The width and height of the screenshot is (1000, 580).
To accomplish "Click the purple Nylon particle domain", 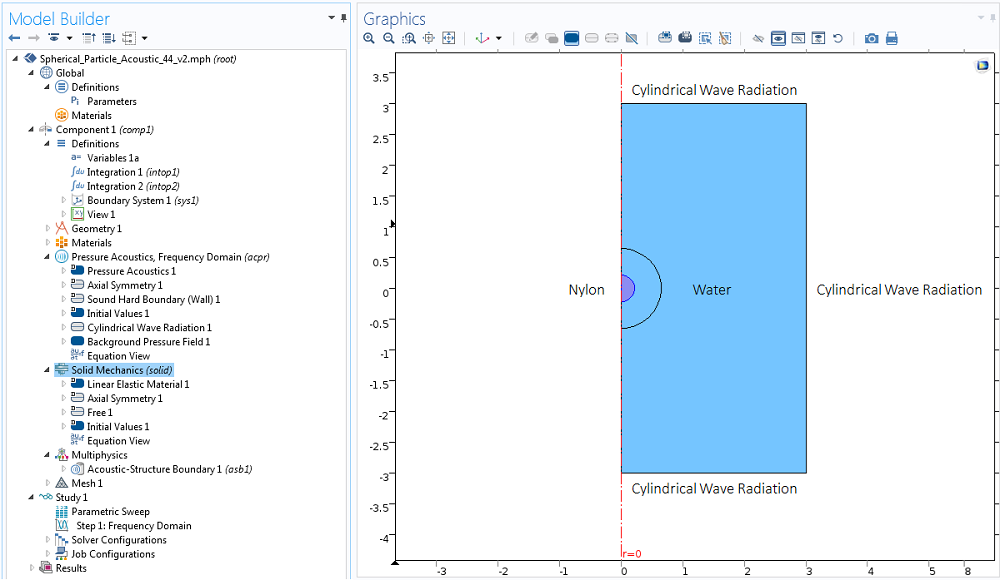I will 627,289.
